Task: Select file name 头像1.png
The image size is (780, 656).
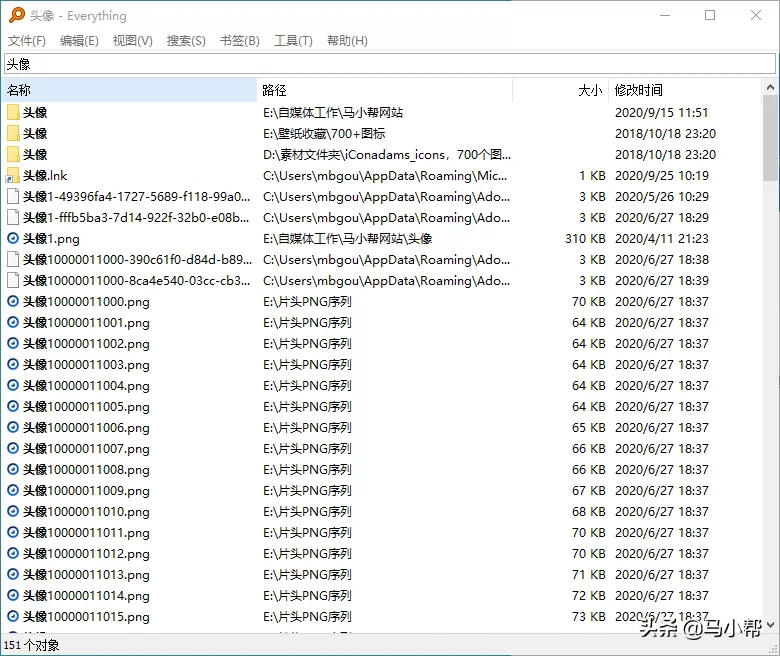Action: pyautogui.click(x=51, y=239)
